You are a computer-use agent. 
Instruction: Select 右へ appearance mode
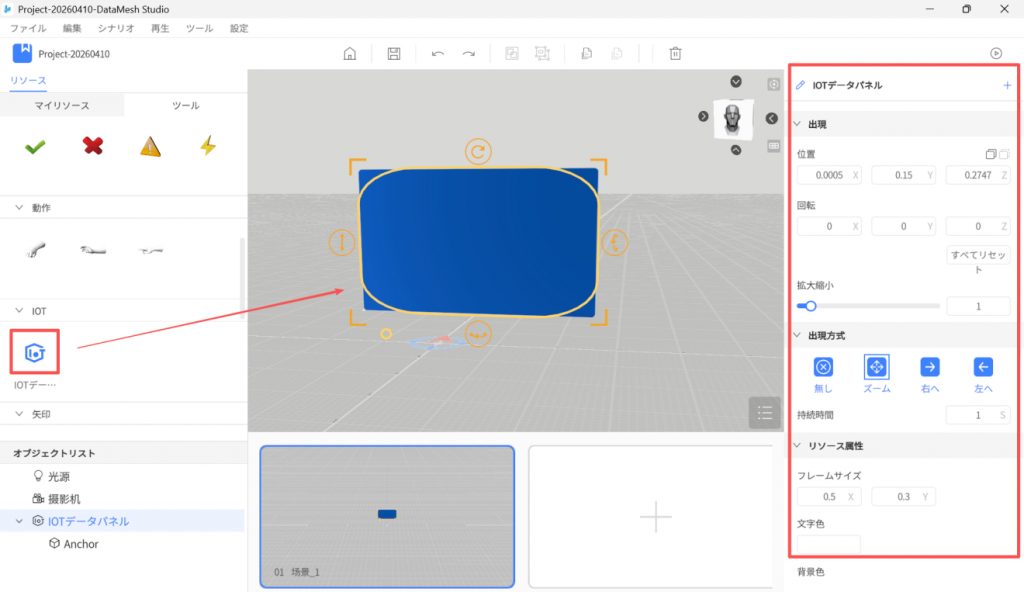(x=930, y=367)
